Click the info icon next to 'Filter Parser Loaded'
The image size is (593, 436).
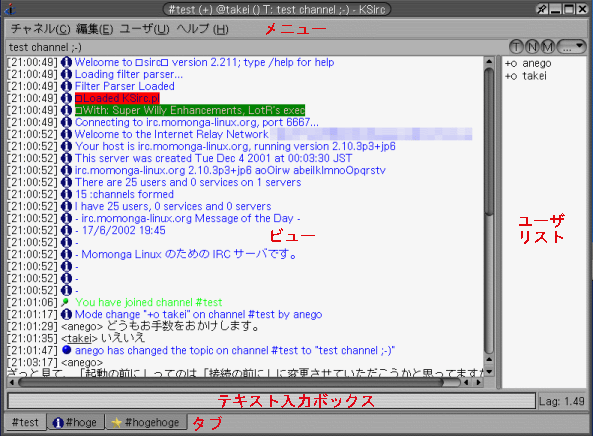[66, 86]
